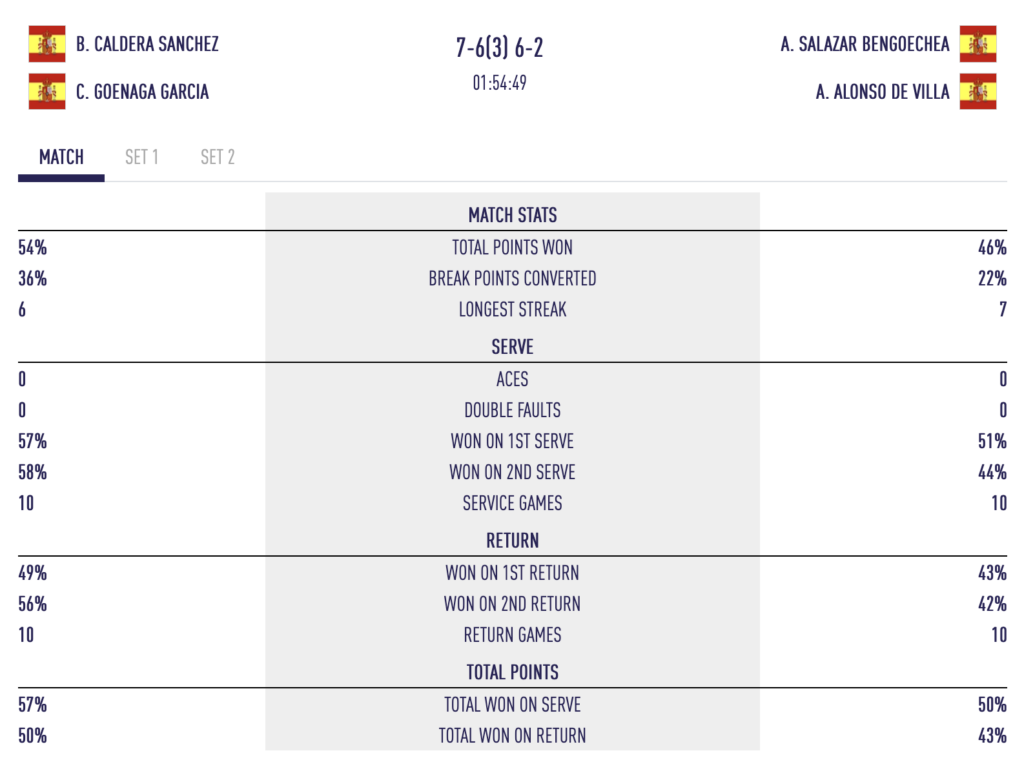Select the MATCH STATS section header

point(512,215)
